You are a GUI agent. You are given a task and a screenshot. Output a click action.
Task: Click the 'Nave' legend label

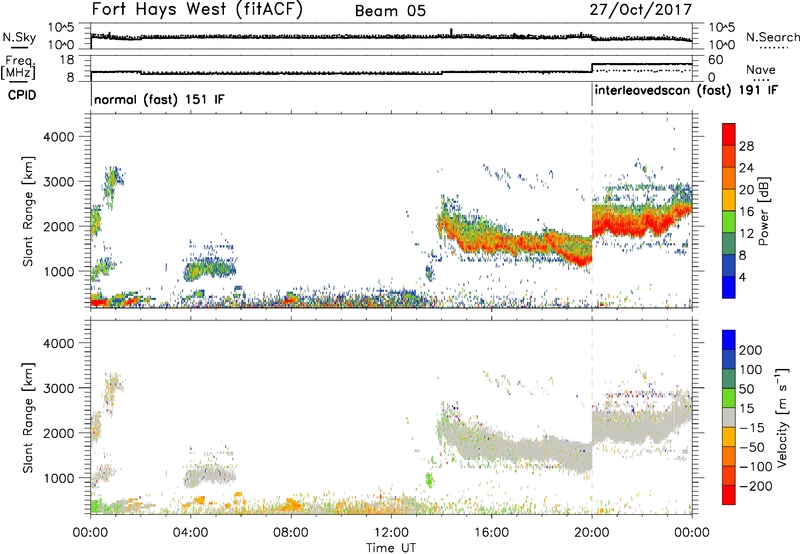tap(761, 69)
